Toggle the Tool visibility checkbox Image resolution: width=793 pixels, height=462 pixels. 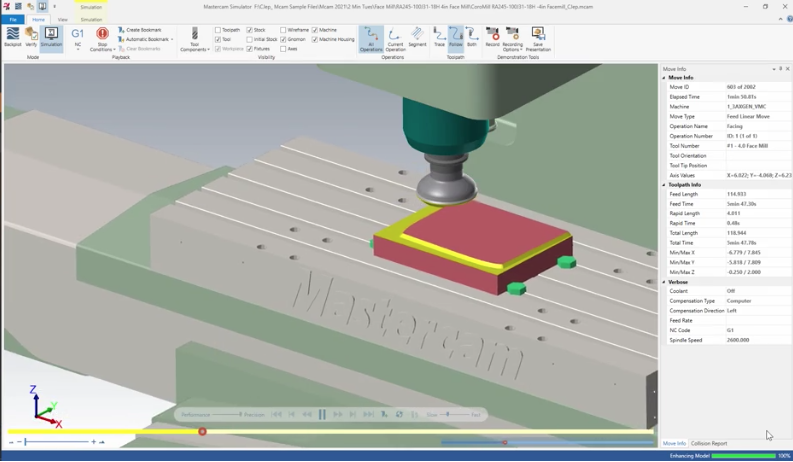tap(218, 39)
